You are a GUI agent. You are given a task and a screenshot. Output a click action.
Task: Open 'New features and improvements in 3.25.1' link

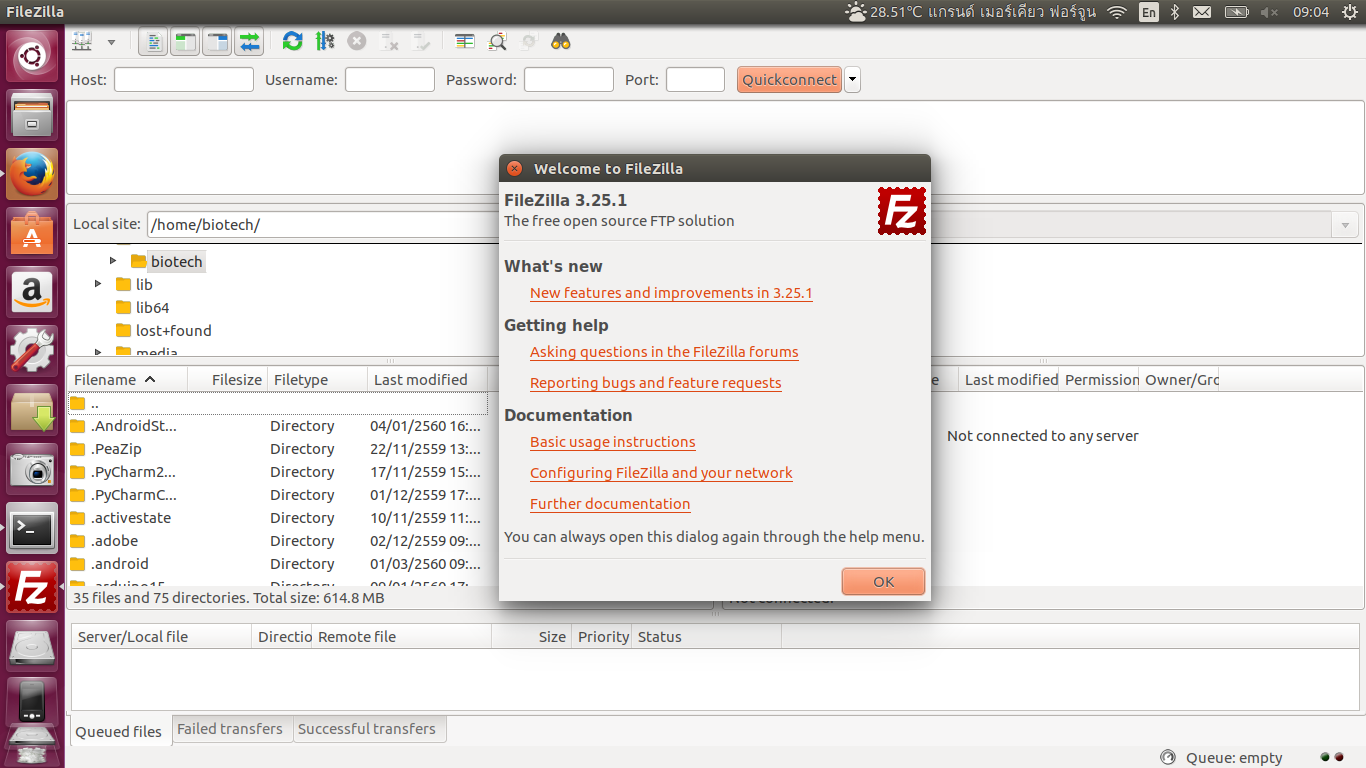pos(671,293)
